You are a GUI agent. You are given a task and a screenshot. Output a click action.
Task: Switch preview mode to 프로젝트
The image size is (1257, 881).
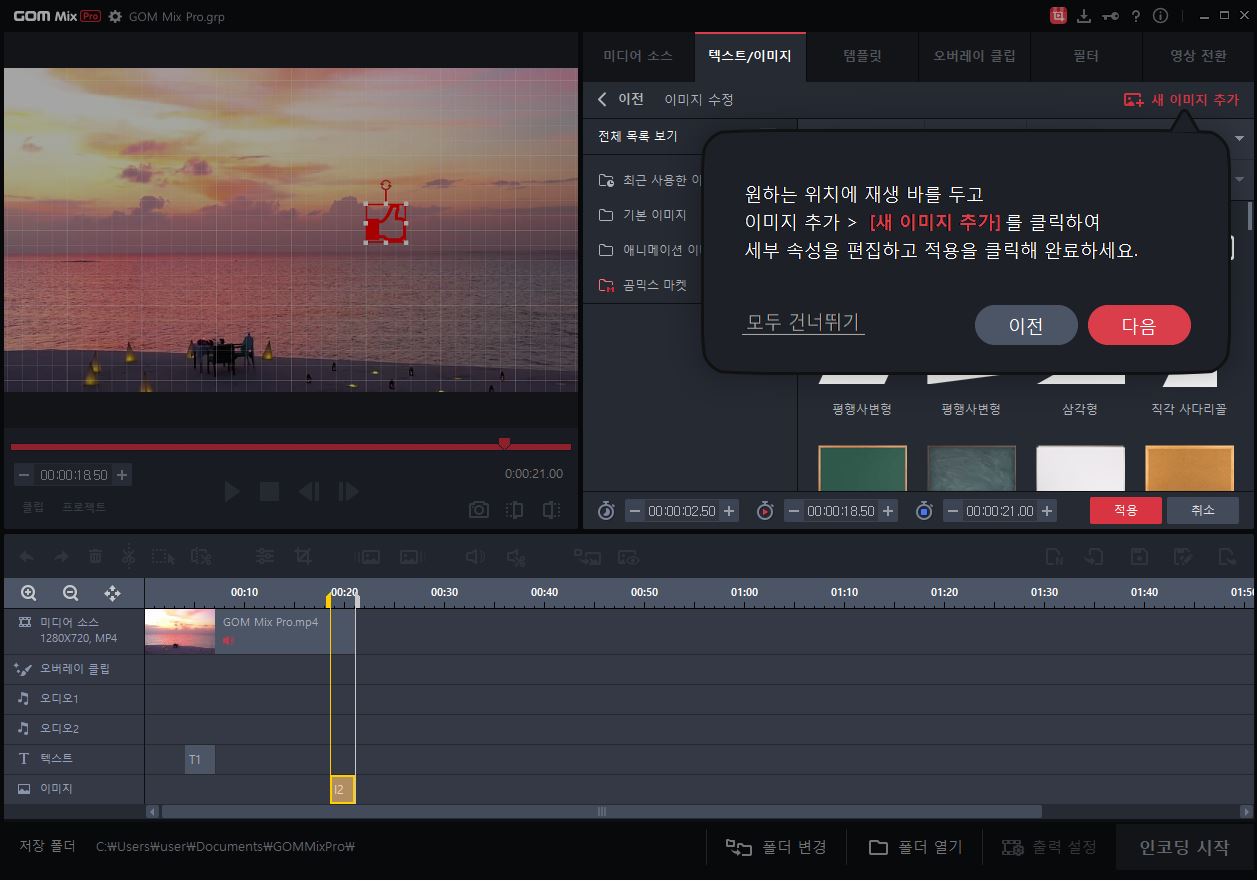[x=84, y=507]
